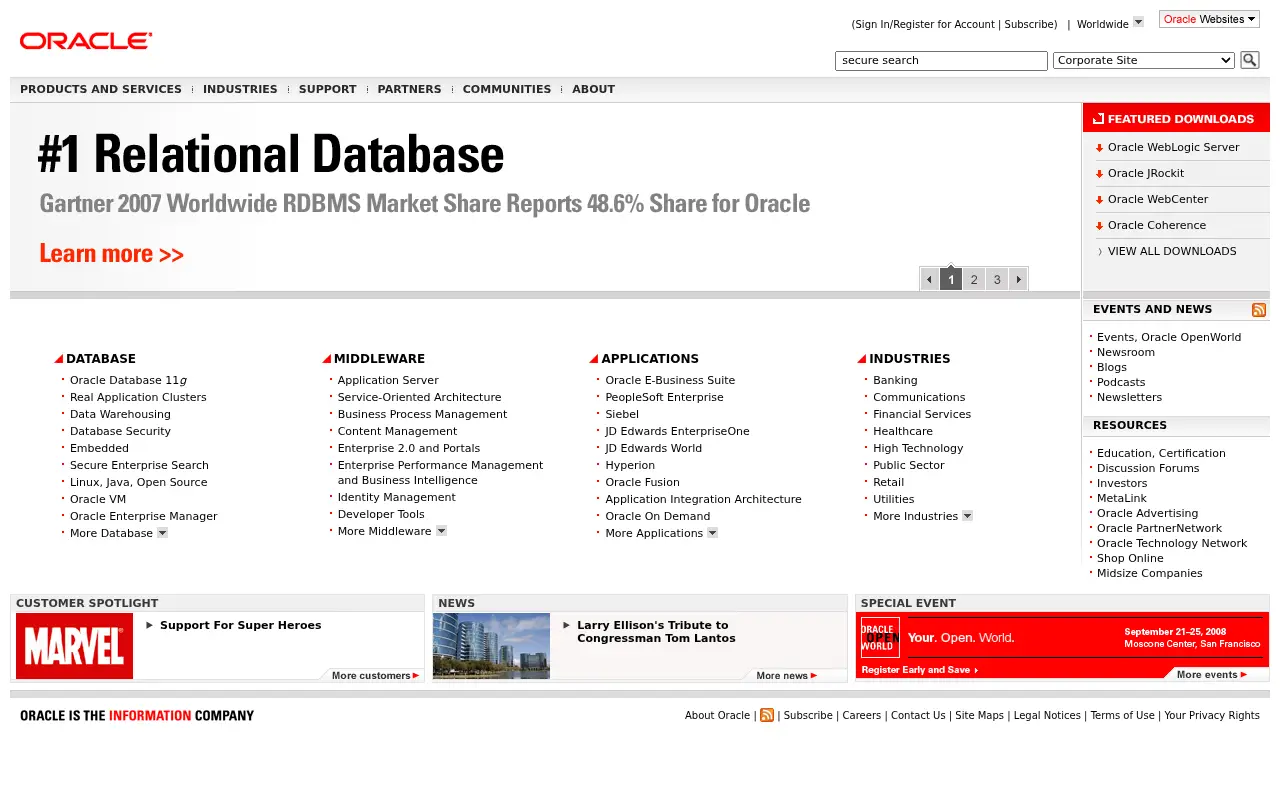Screen dimensions: 1280x800
Task: Open the Worldwide dropdown arrow
Action: 1138,22
